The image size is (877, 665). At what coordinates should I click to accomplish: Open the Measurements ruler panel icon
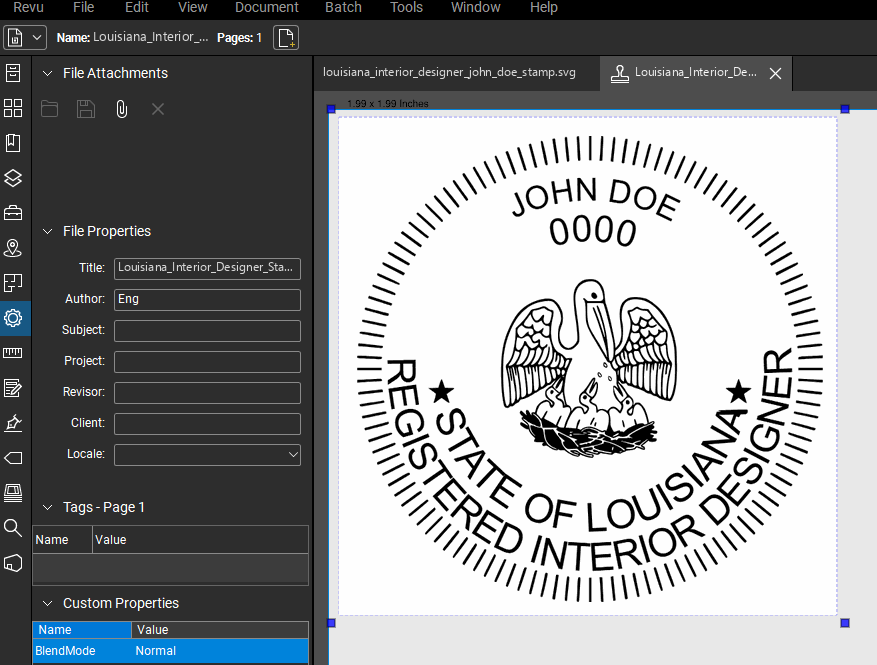pos(13,352)
